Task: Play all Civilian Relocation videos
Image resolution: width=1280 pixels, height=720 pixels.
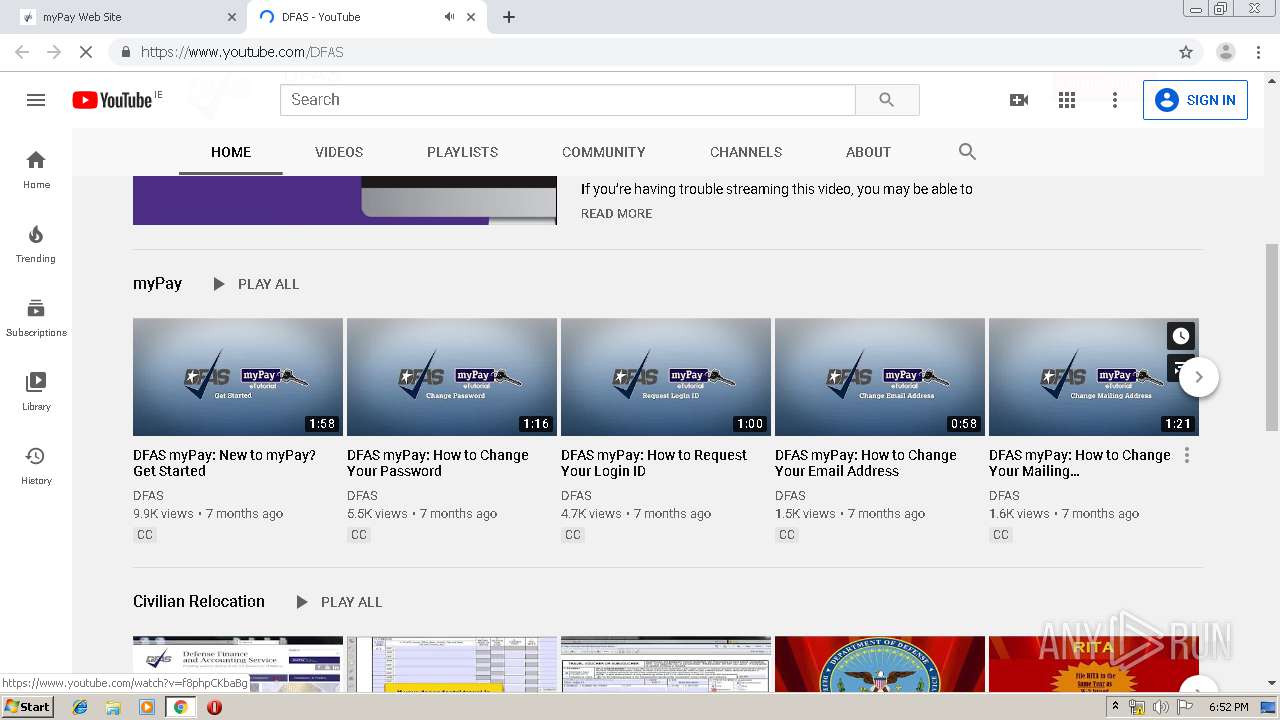Action: 338,602
